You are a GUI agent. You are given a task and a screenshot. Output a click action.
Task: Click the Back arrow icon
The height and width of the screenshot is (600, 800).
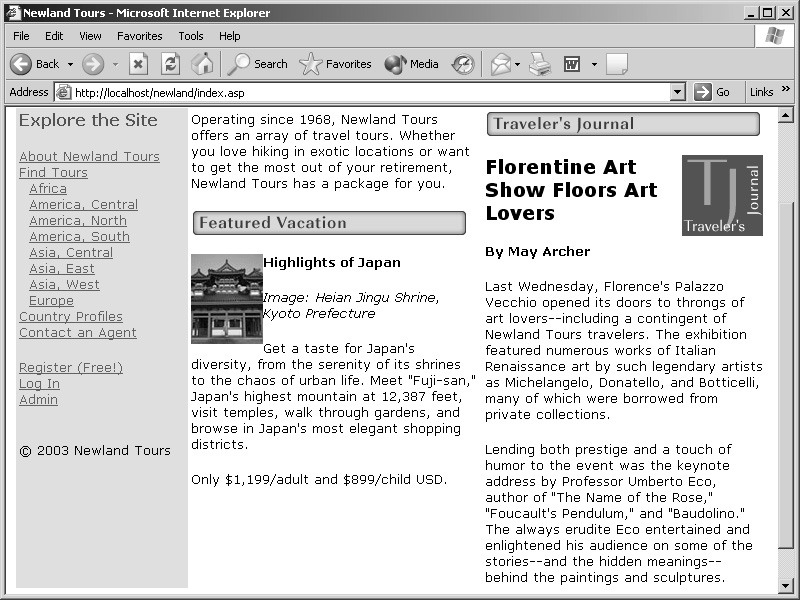tap(21, 64)
